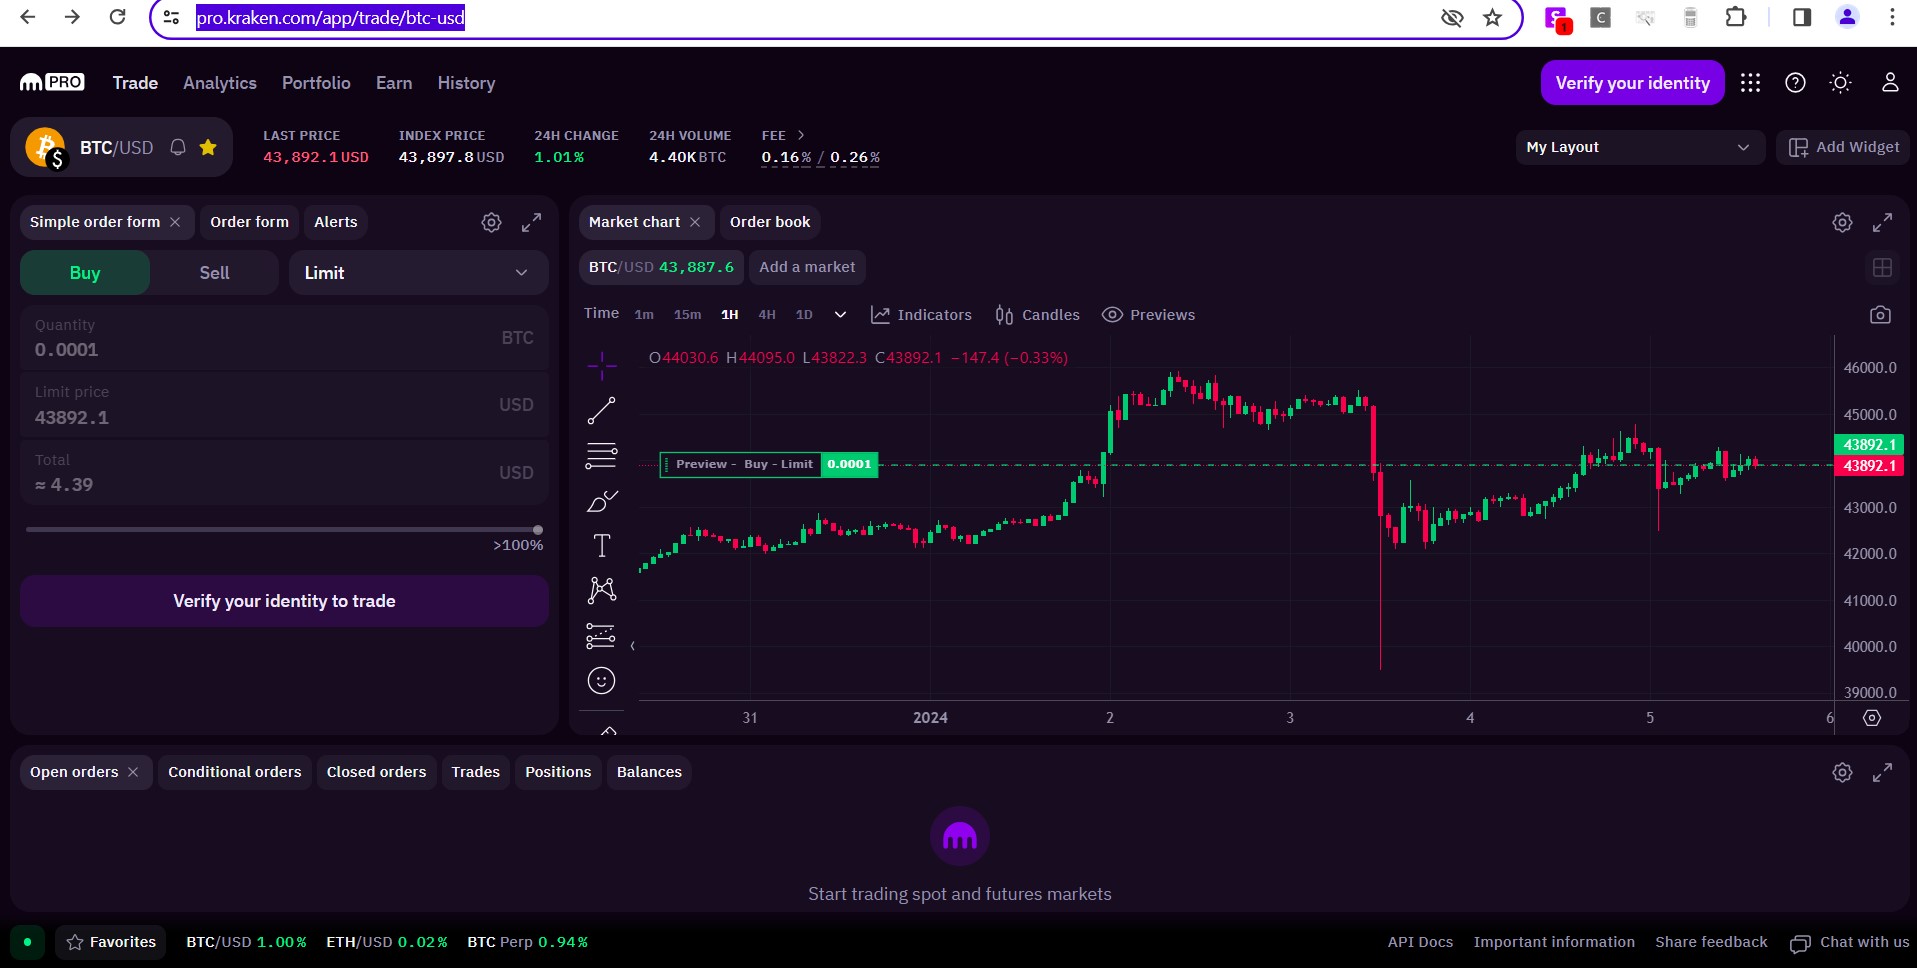Viewport: 1917px width, 968px height.
Task: Click the alert bell for BTC/USD
Action: 178,147
